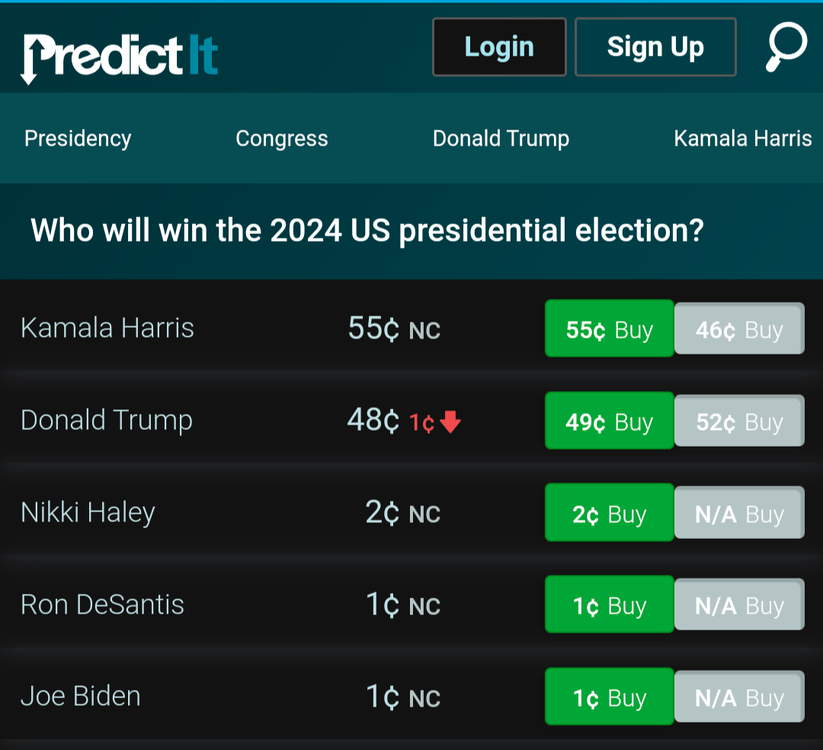Screen dimensions: 823x750
Task: Click the Login button
Action: pos(499,47)
